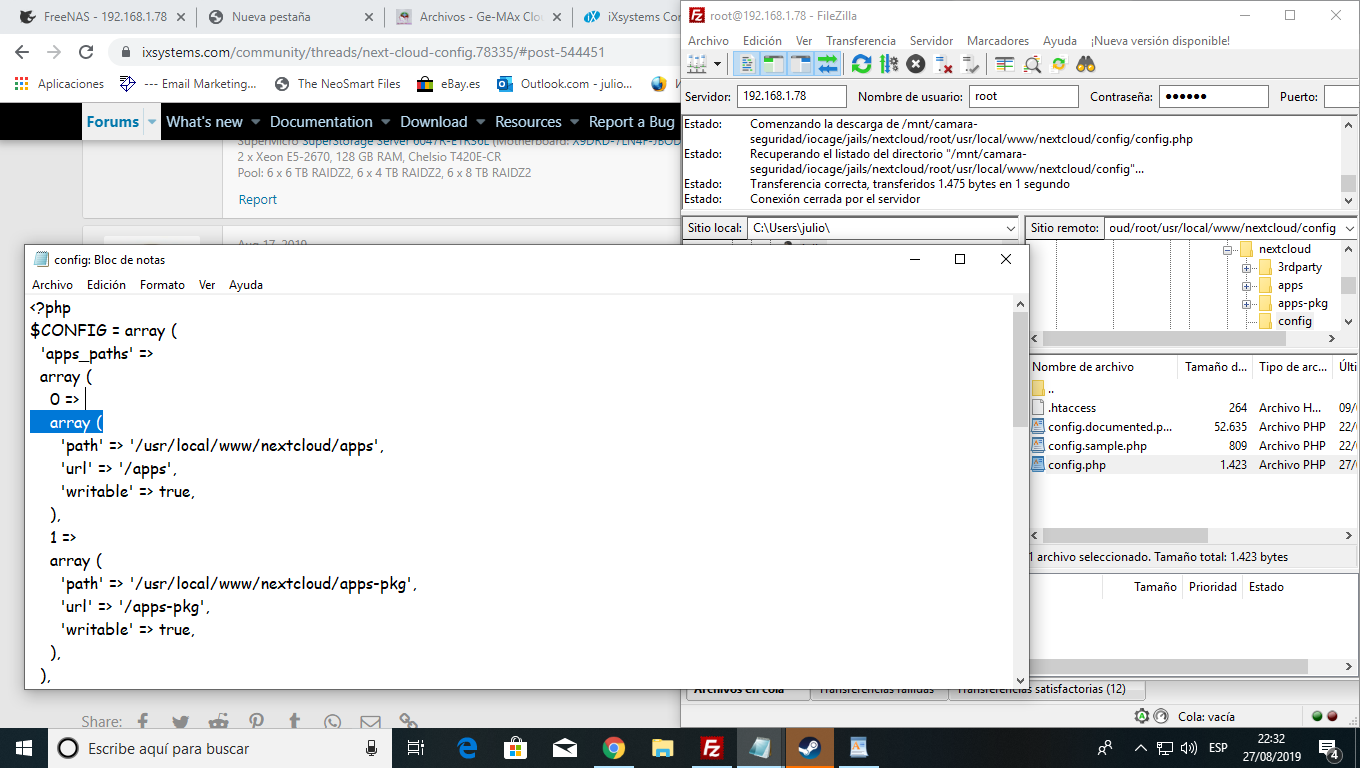Open directory listing filters icon
Viewport: 1360px width, 768px height.
pyautogui.click(x=1005, y=64)
